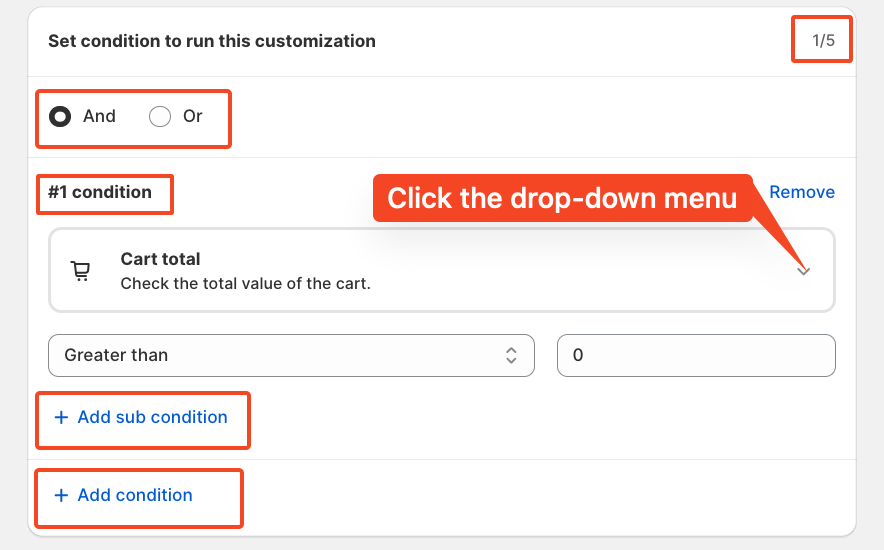884x550 pixels.
Task: Choose the "And" text label option
Action: click(99, 116)
